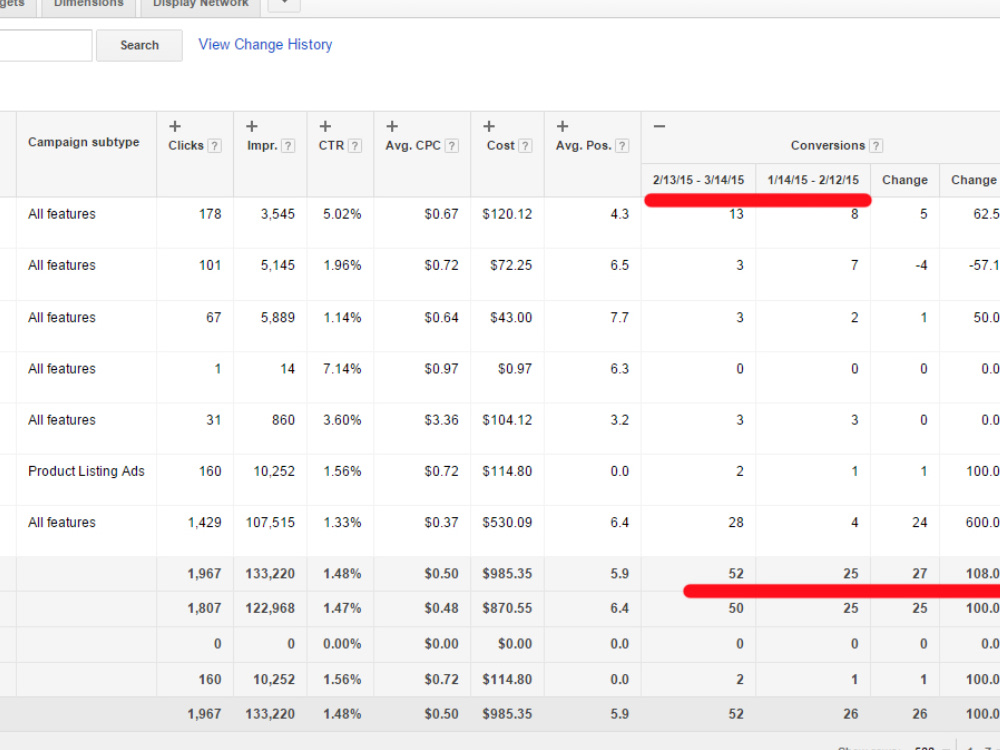
Task: Open Impr. column help question mark
Action: 288,146
